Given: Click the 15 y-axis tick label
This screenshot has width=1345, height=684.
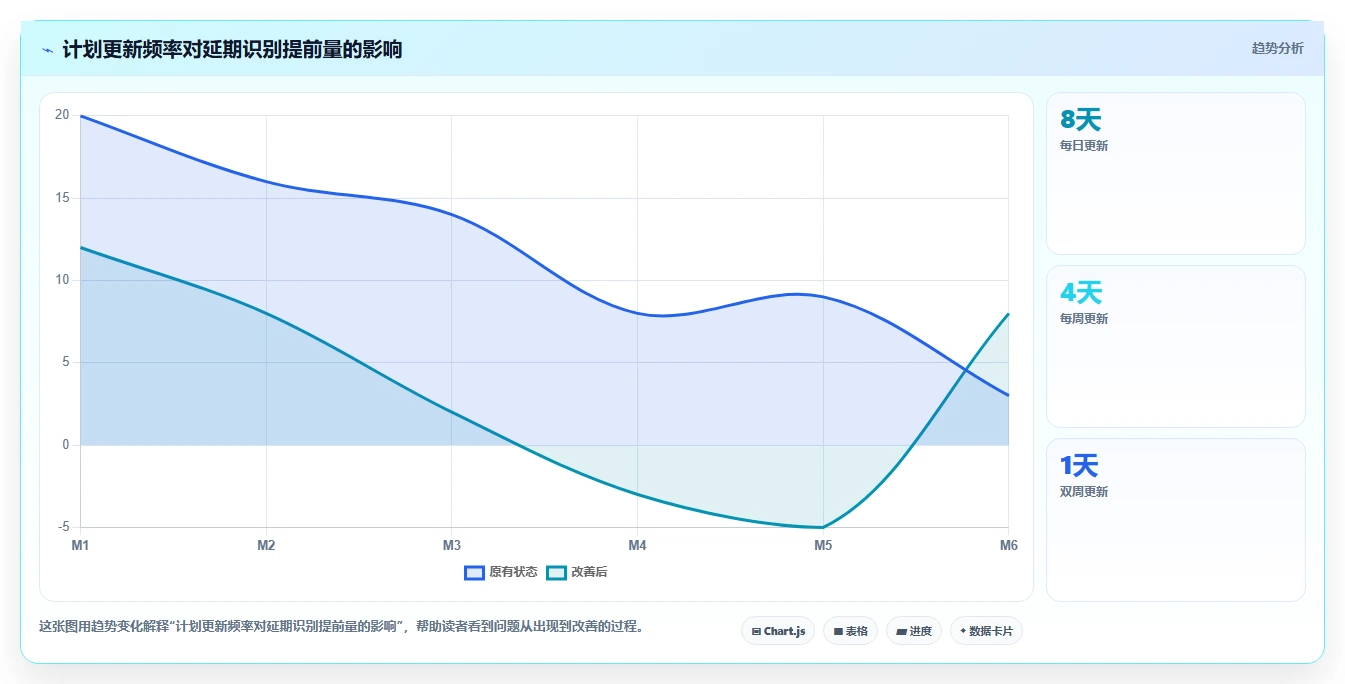Looking at the screenshot, I should coord(62,198).
